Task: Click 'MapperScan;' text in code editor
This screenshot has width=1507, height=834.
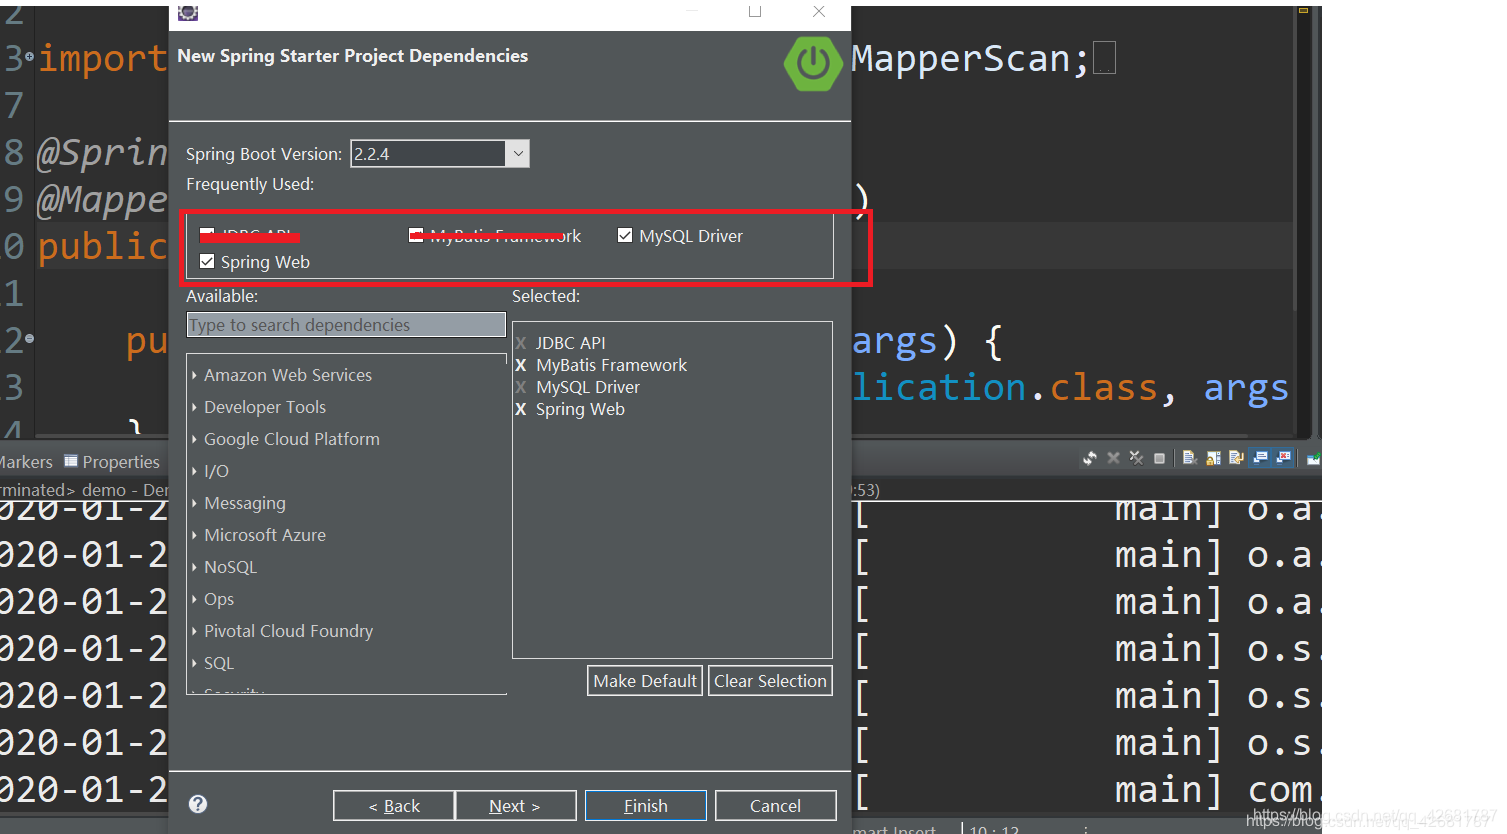Action: [x=970, y=59]
